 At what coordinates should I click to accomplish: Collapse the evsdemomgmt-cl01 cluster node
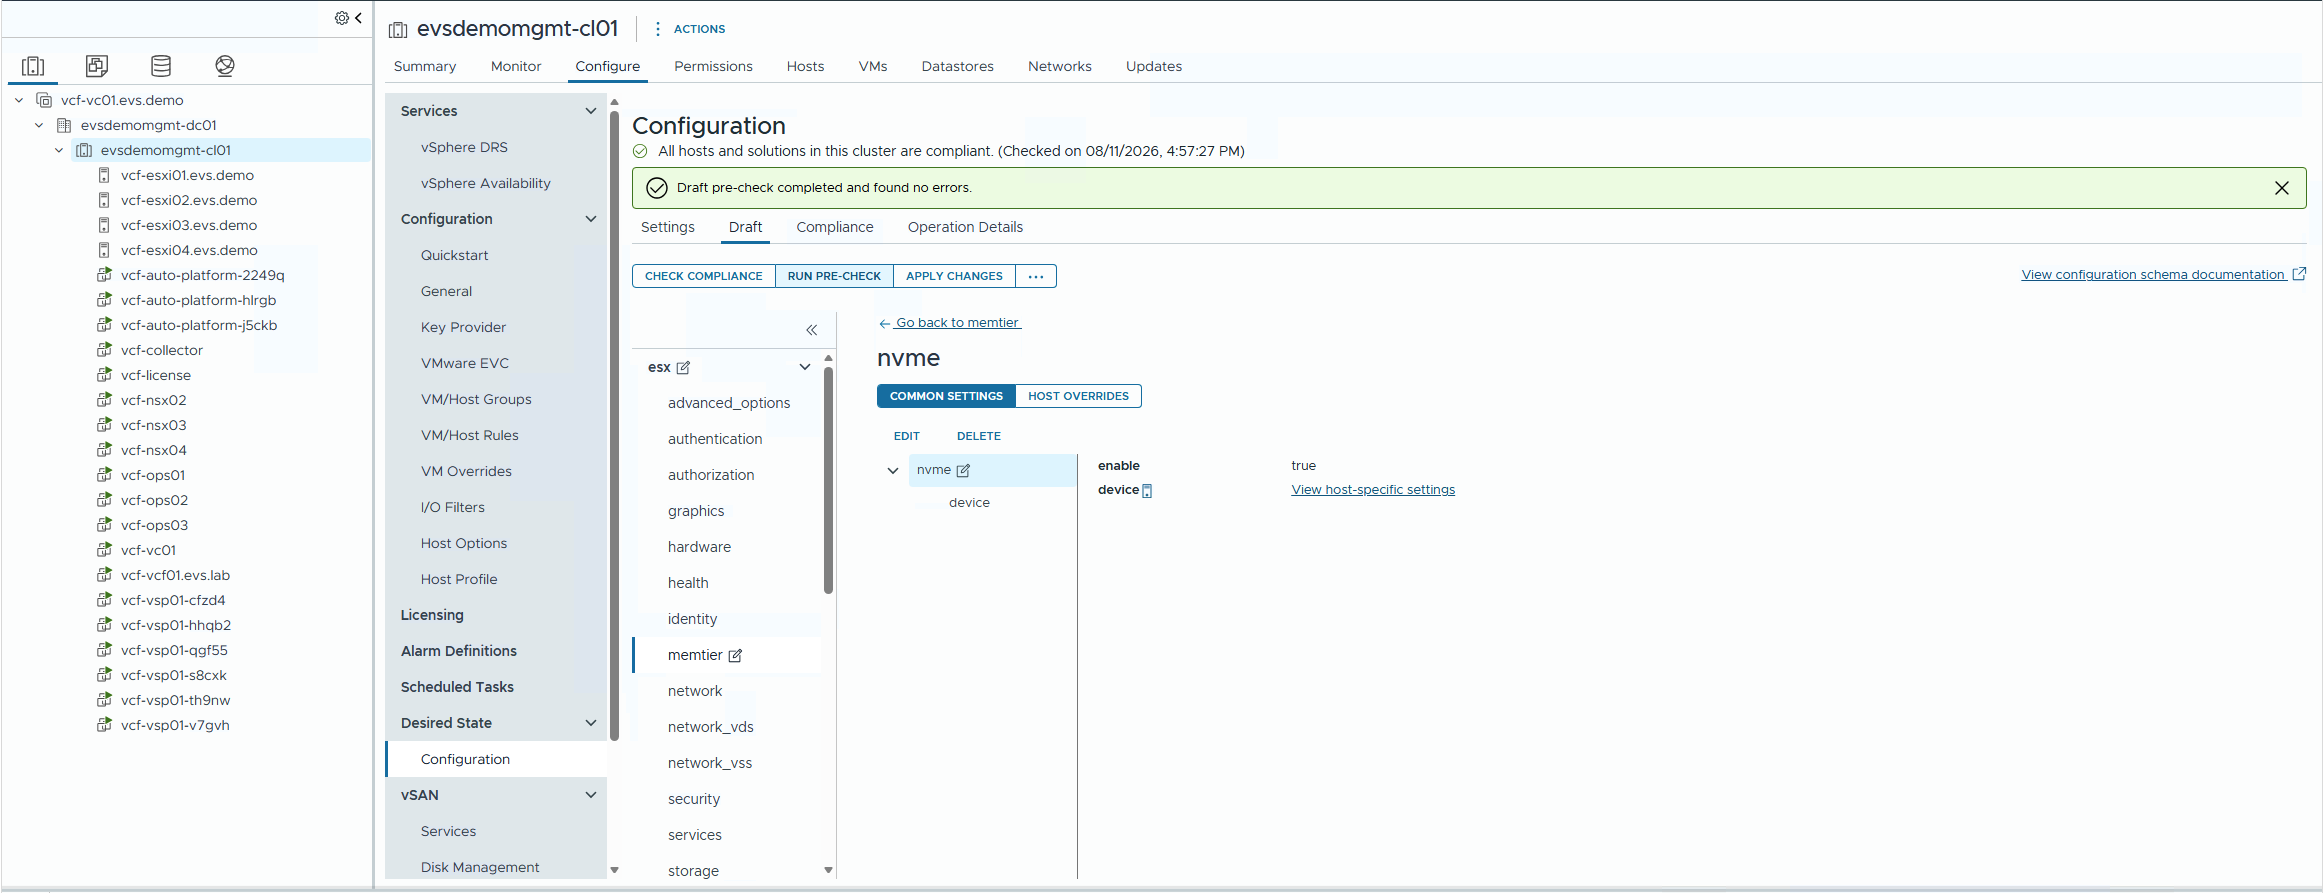(x=59, y=150)
